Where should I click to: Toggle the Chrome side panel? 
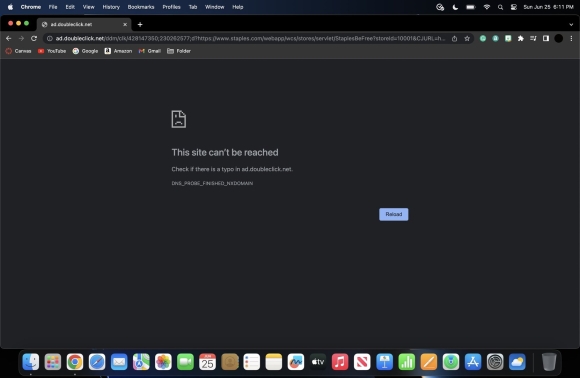[x=546, y=38]
